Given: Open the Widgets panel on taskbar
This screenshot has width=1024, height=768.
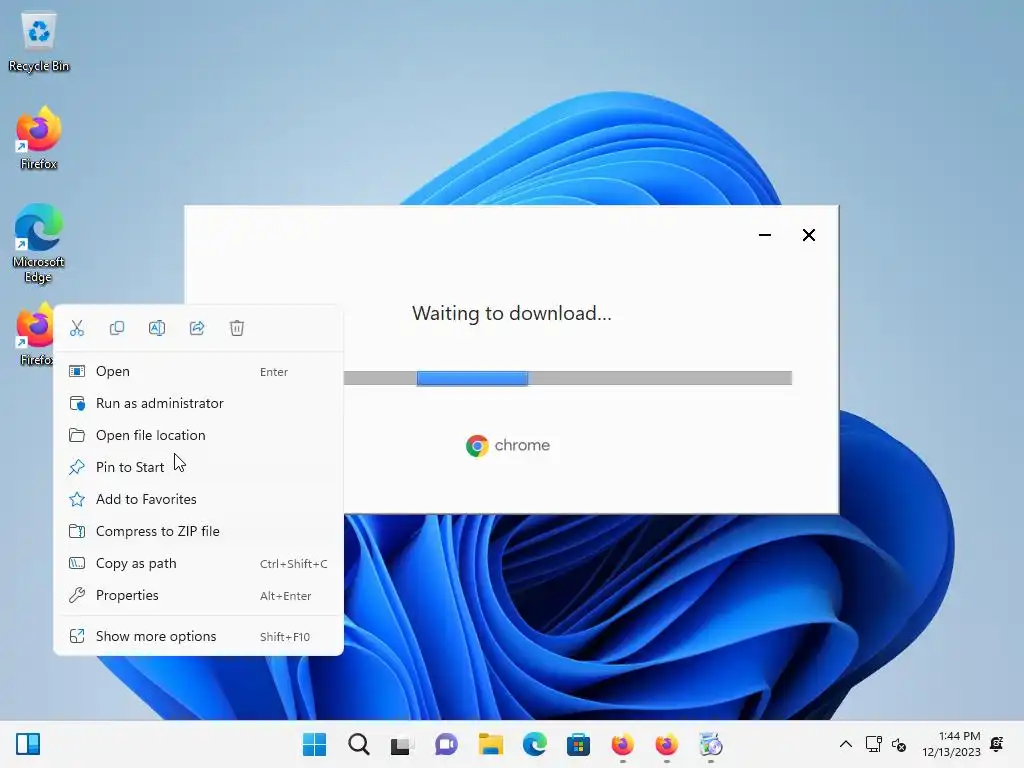Looking at the screenshot, I should pos(28,744).
